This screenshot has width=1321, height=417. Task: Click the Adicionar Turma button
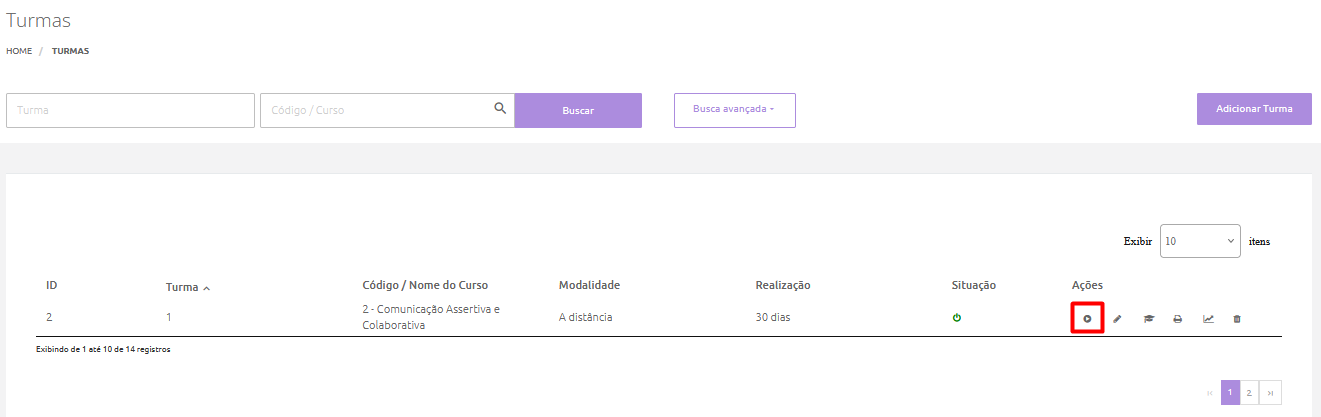(x=1254, y=108)
